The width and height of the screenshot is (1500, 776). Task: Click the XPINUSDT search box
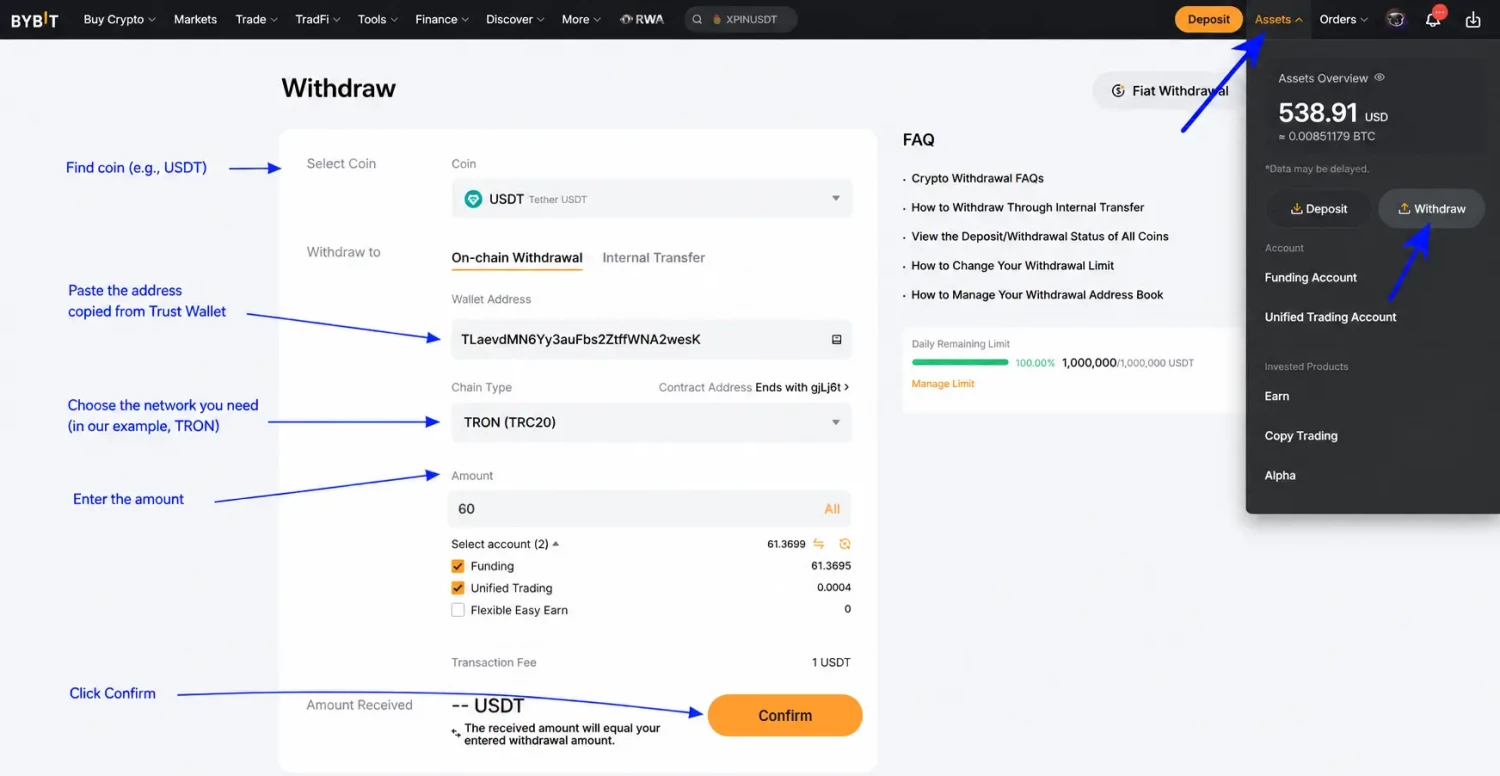click(x=741, y=19)
